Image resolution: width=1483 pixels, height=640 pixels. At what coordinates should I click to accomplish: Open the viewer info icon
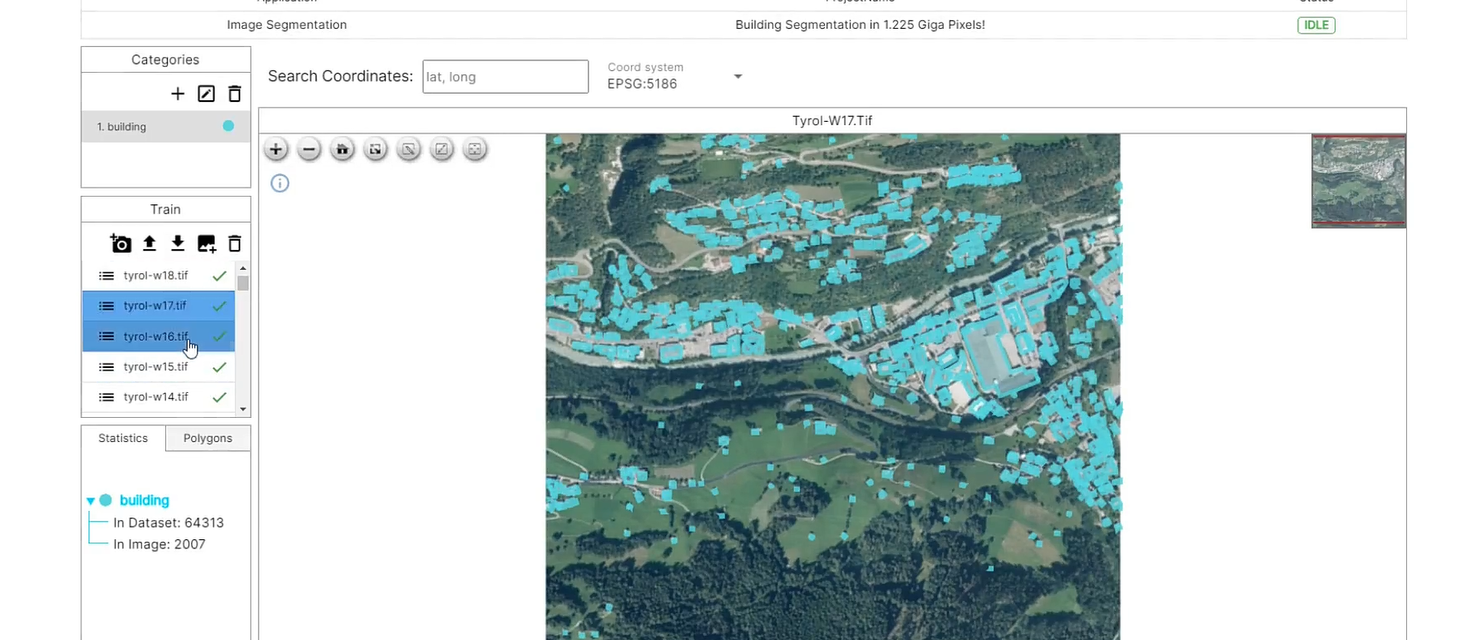click(280, 183)
